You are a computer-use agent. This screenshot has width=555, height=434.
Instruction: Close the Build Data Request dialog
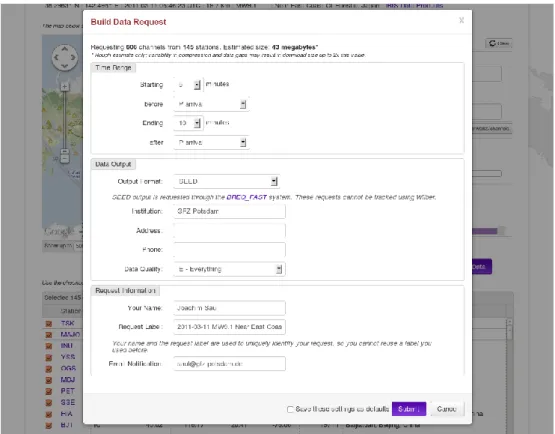pyautogui.click(x=461, y=21)
